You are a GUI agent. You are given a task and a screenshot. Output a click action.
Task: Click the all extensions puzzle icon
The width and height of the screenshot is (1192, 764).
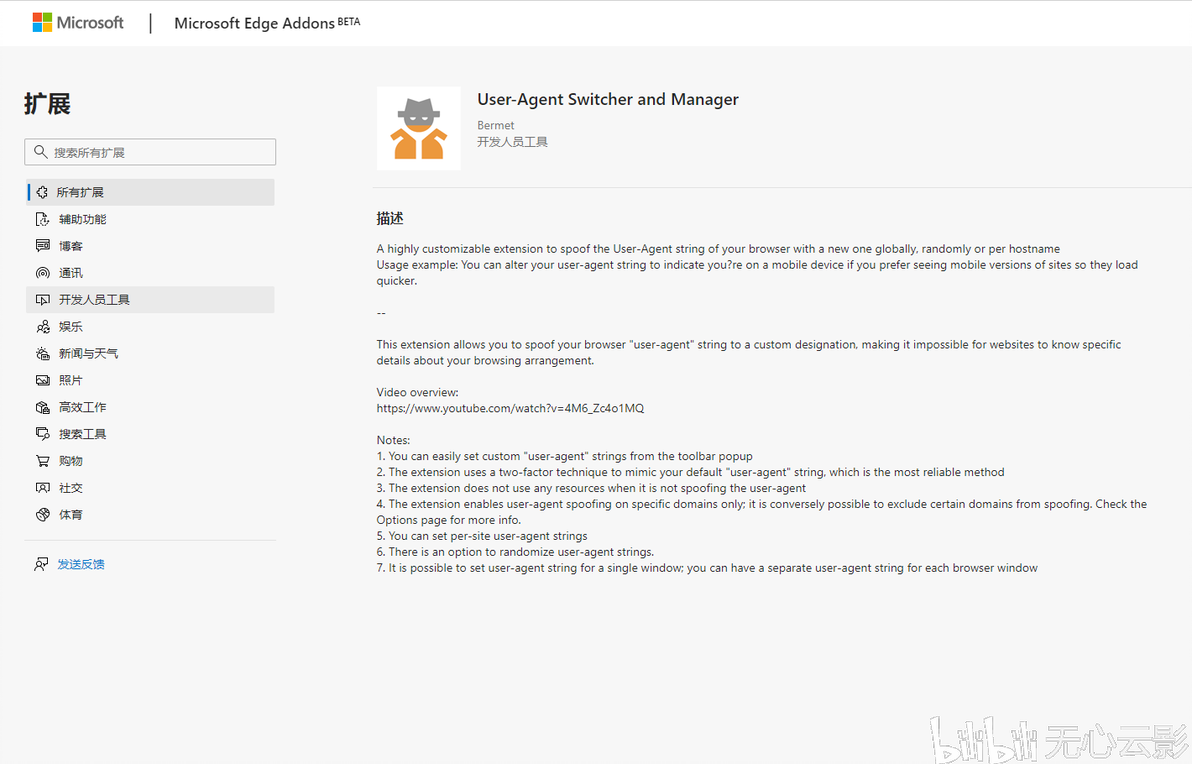[x=42, y=192]
